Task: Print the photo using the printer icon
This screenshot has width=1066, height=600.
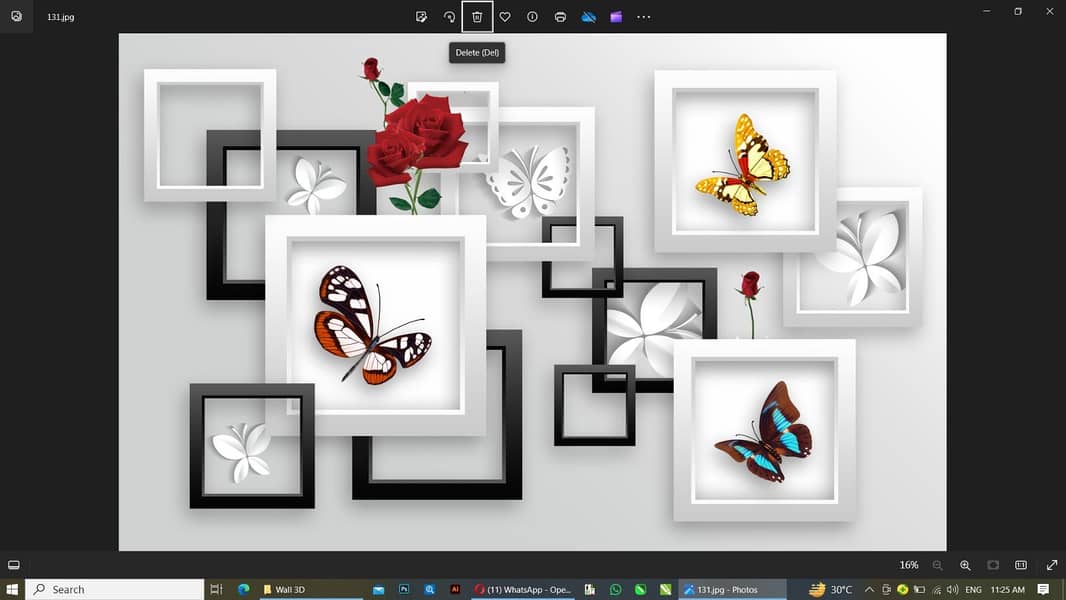Action: point(560,17)
